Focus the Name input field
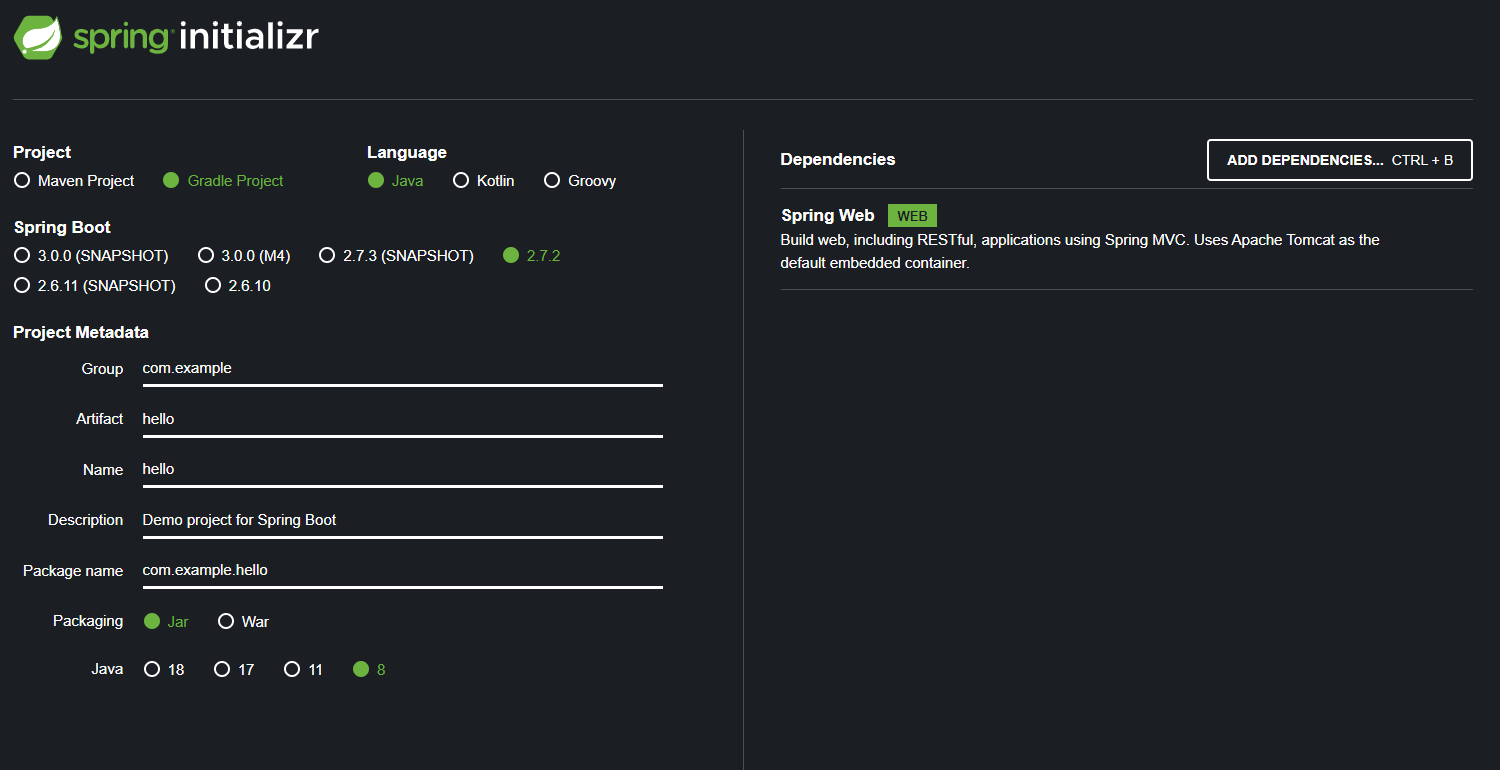Image resolution: width=1500 pixels, height=770 pixels. tap(402, 470)
